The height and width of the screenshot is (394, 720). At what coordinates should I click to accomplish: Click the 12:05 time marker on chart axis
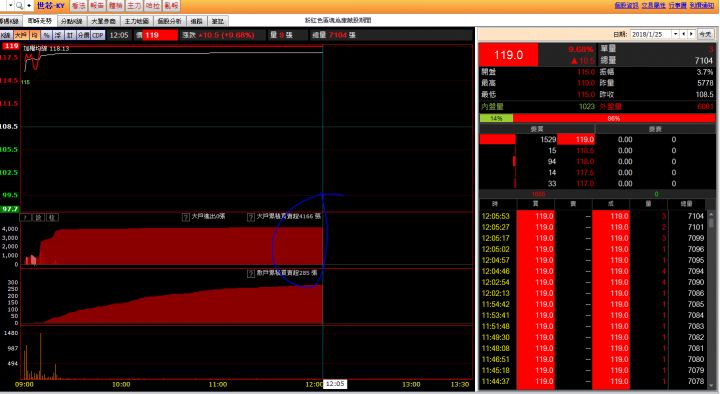335,384
